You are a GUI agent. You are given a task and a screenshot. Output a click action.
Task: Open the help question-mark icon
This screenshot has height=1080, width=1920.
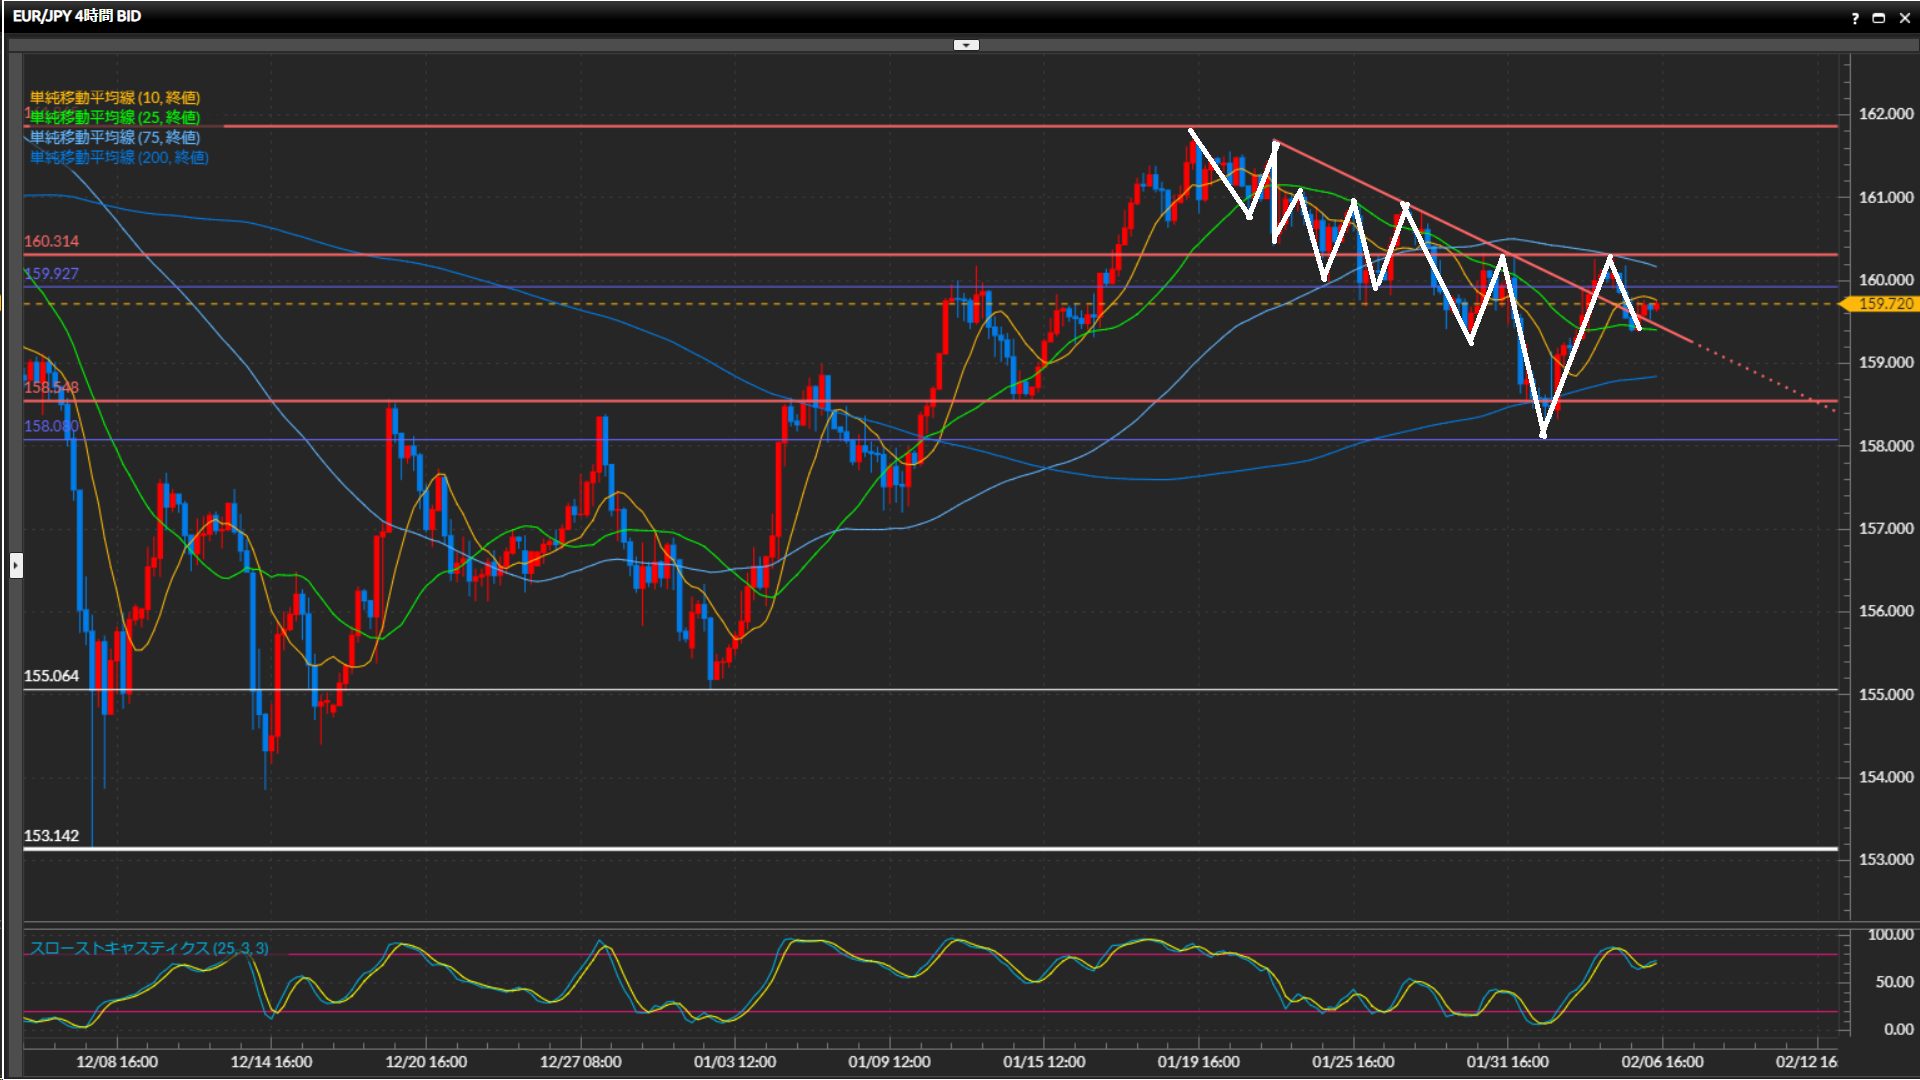(x=1855, y=18)
